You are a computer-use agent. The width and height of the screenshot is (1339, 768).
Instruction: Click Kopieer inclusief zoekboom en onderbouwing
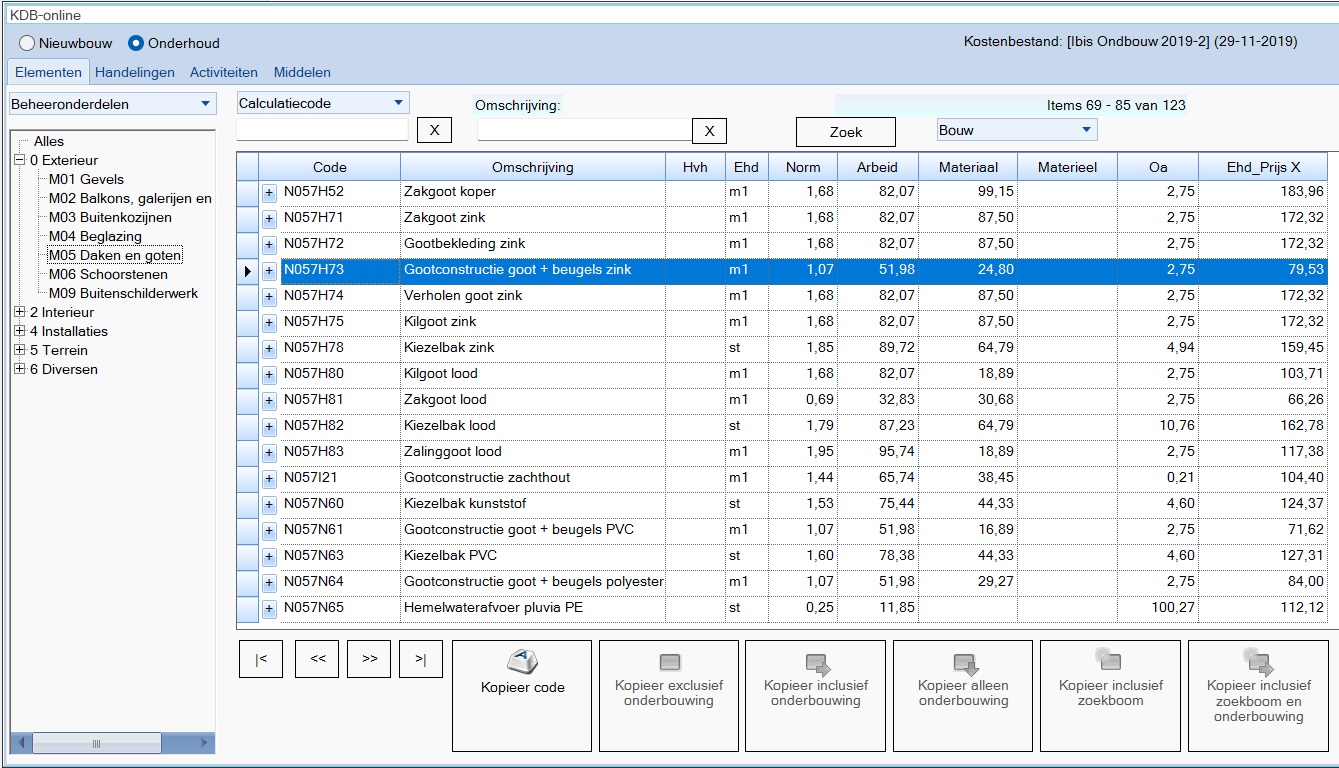(1259, 696)
